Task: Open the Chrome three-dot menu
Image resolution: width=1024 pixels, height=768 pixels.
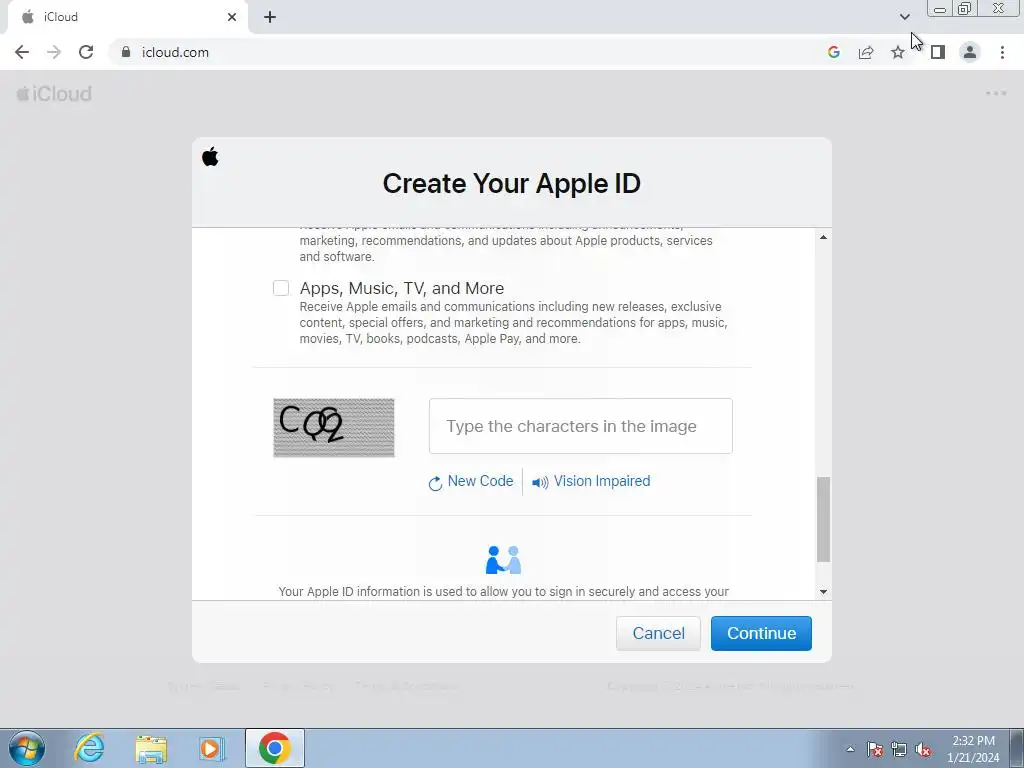Action: coord(1002,52)
